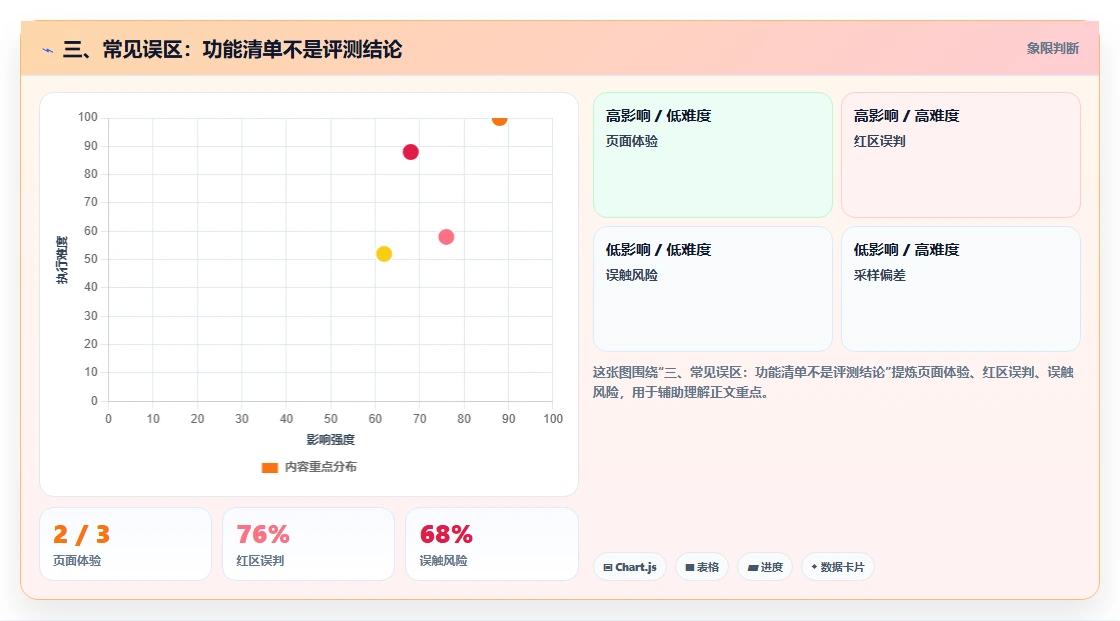Select the crimson scatter point near 88

coord(410,152)
